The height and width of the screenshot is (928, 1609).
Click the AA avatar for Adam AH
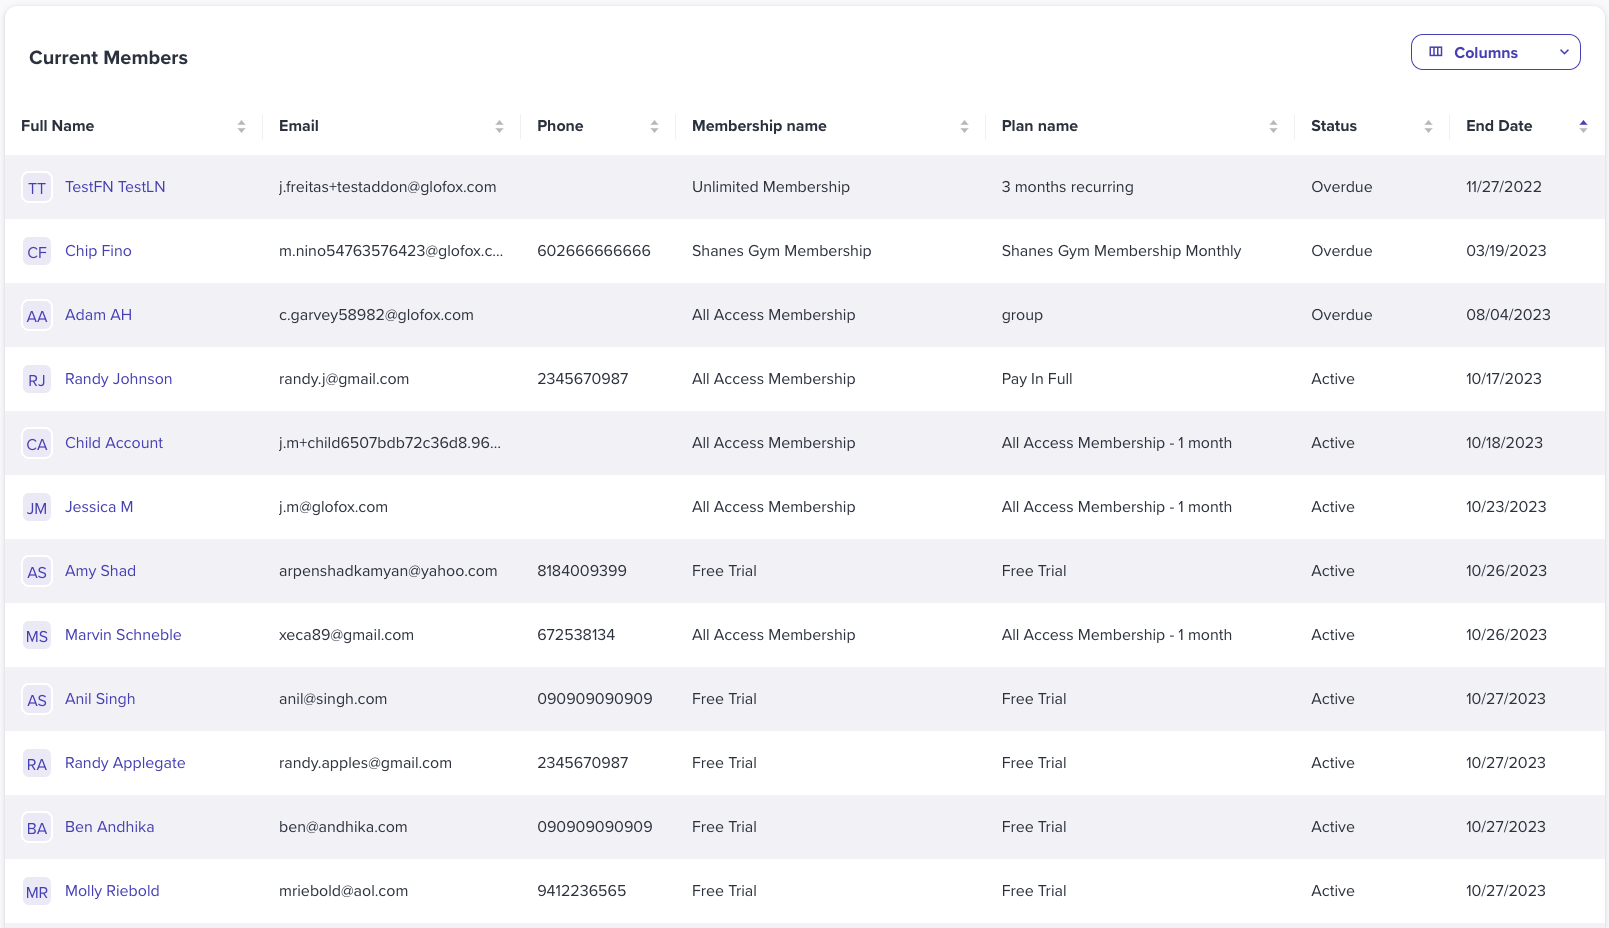click(37, 315)
